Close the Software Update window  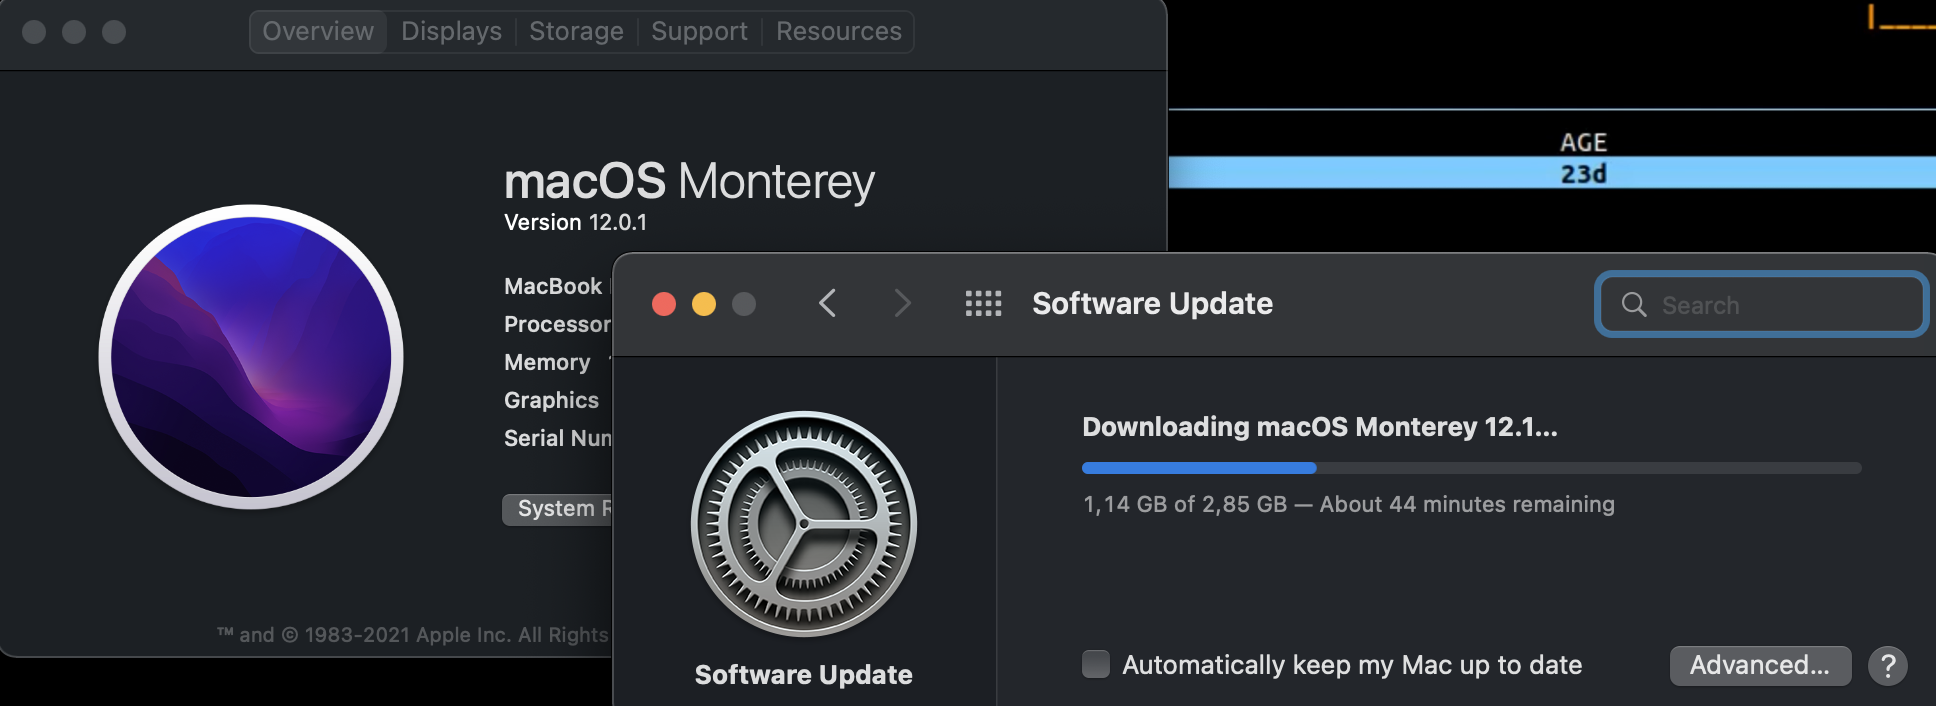pyautogui.click(x=664, y=304)
